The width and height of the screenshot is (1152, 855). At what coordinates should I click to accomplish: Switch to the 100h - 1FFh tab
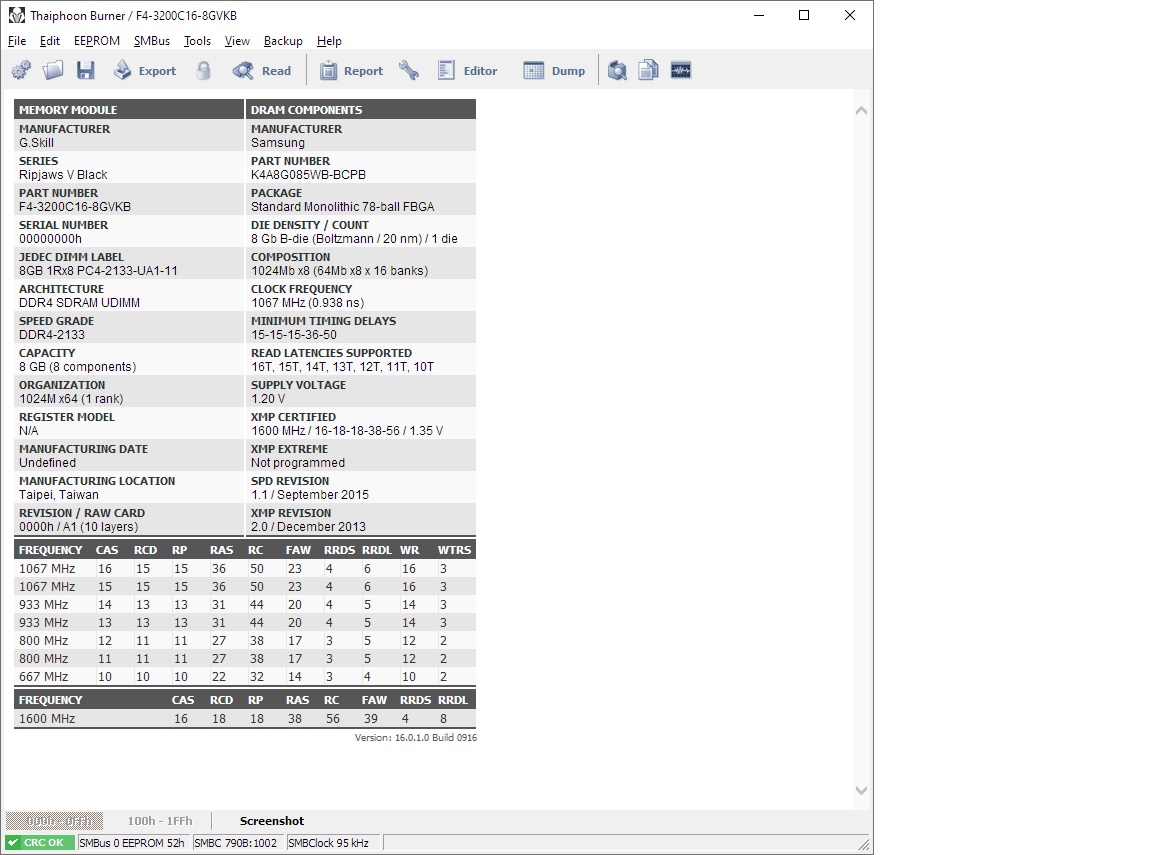click(x=159, y=820)
